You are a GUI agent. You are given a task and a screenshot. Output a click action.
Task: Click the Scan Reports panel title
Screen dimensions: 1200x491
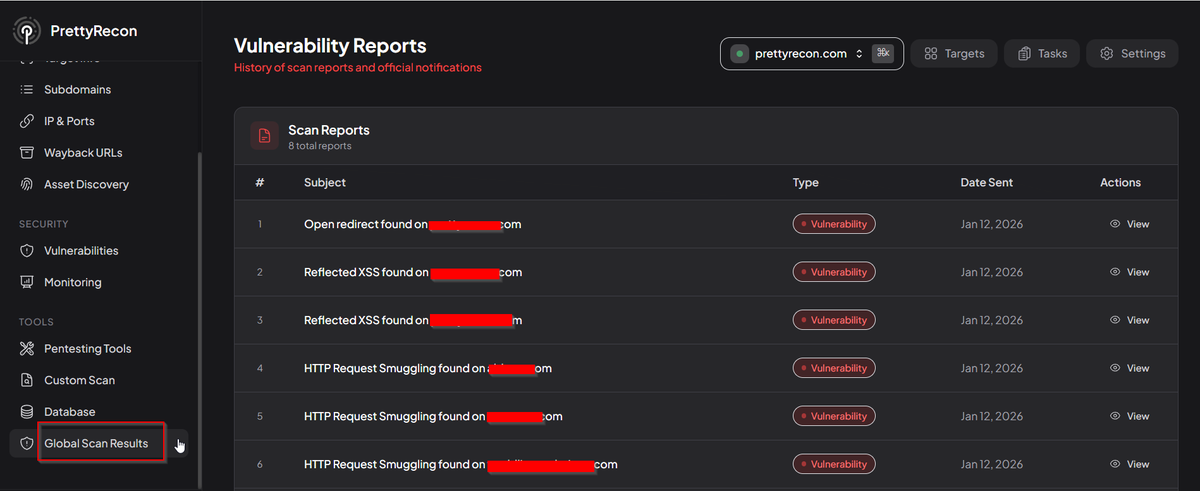[x=329, y=130]
